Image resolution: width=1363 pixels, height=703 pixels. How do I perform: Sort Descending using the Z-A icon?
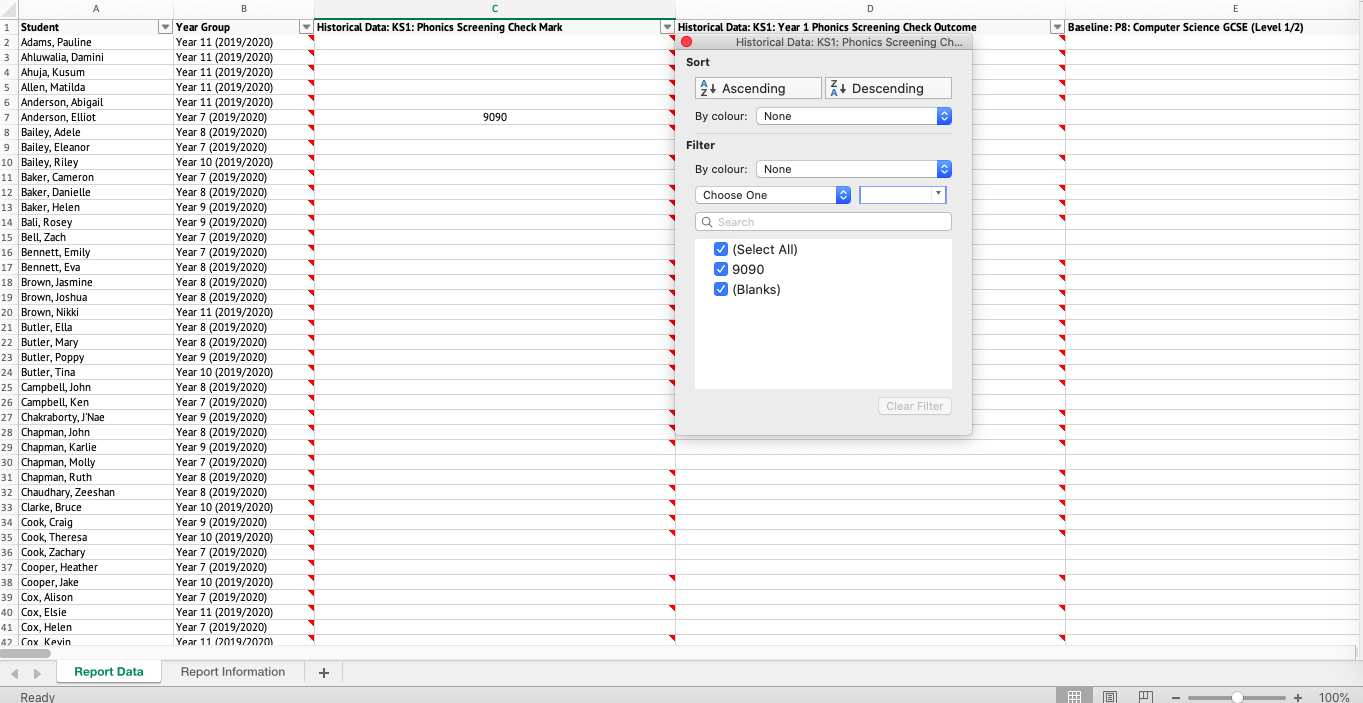click(888, 88)
